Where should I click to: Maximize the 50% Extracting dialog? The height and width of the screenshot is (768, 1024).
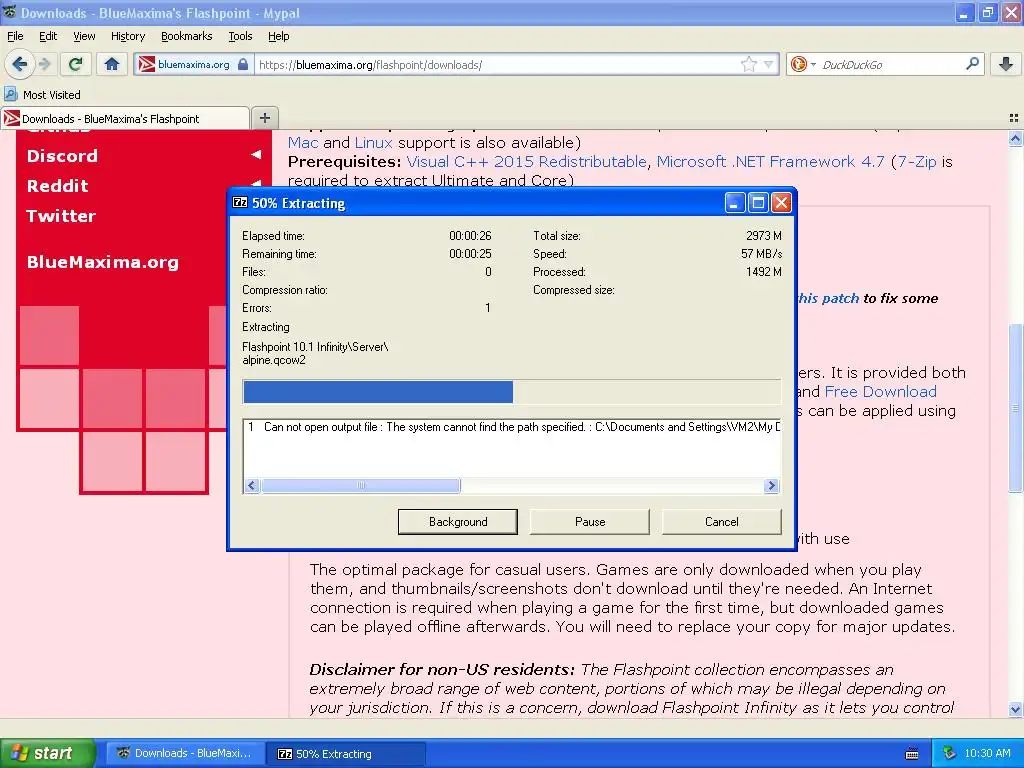click(x=758, y=203)
